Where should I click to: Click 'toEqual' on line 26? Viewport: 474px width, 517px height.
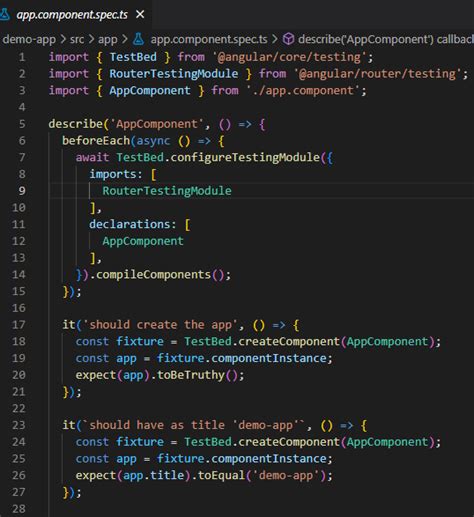tap(221, 475)
